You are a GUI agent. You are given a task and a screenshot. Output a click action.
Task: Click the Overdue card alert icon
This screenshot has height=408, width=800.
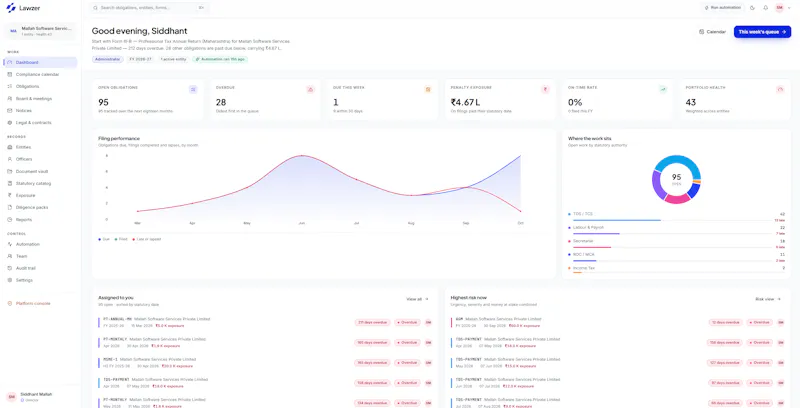310,89
